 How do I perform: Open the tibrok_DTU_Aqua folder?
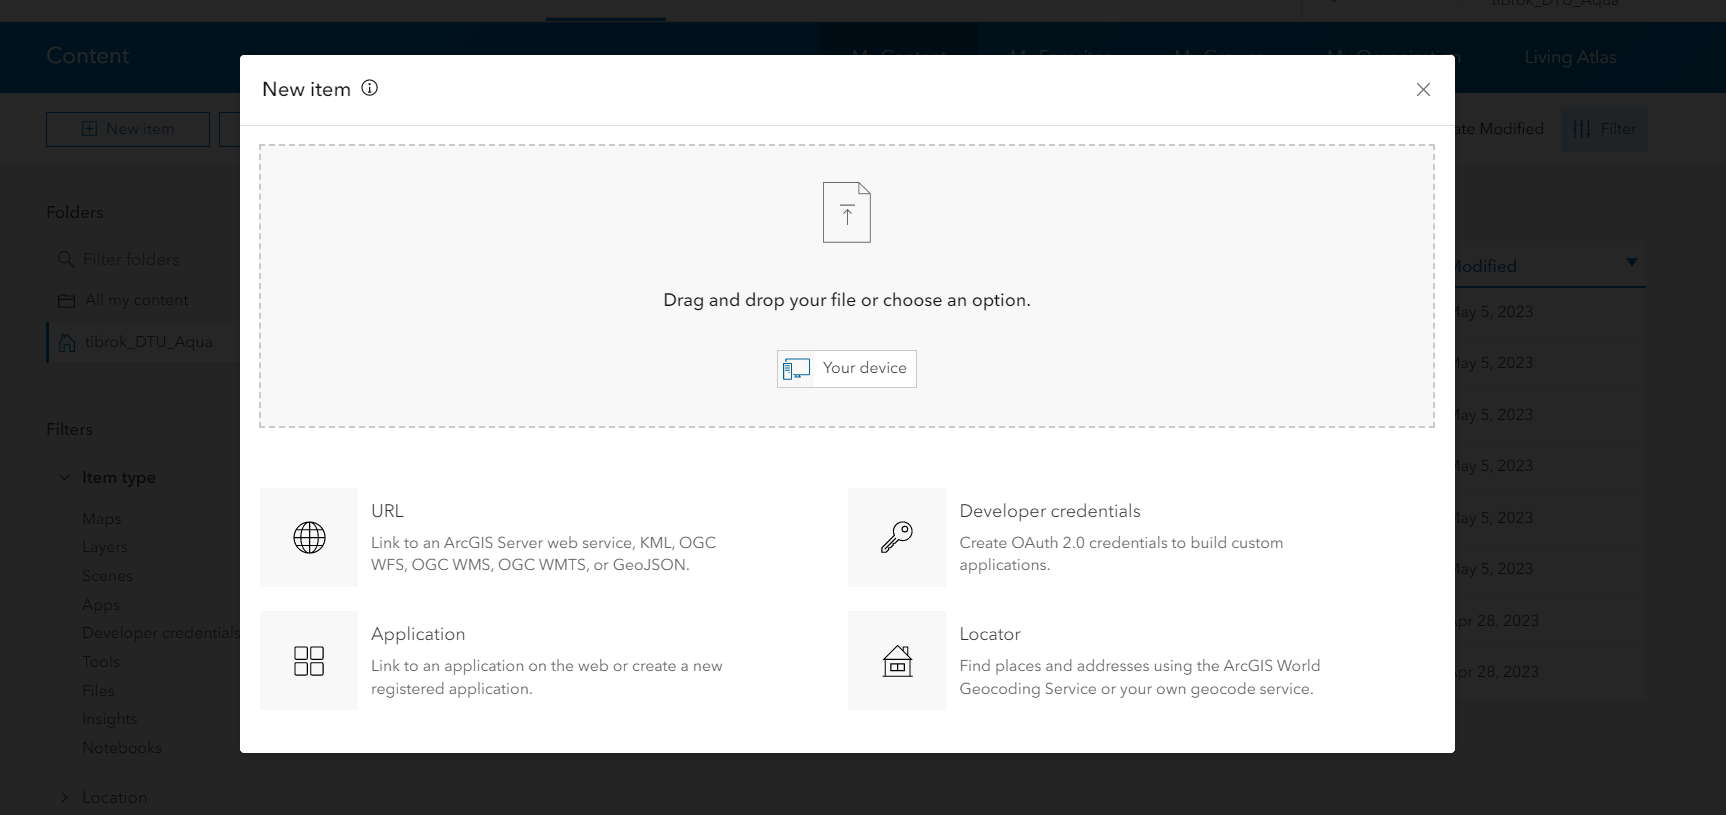(x=148, y=342)
